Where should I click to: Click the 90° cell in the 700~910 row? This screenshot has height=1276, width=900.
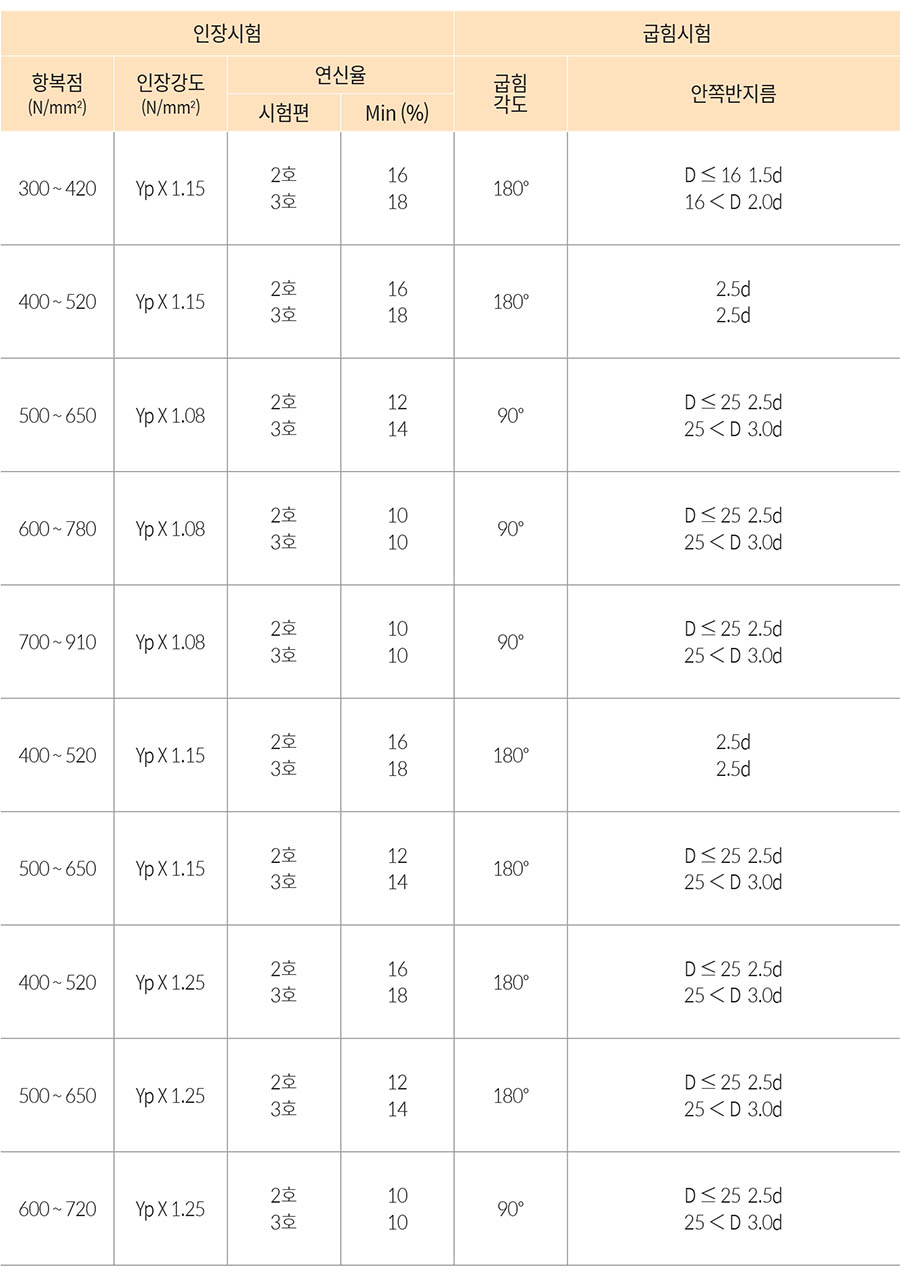[511, 642]
